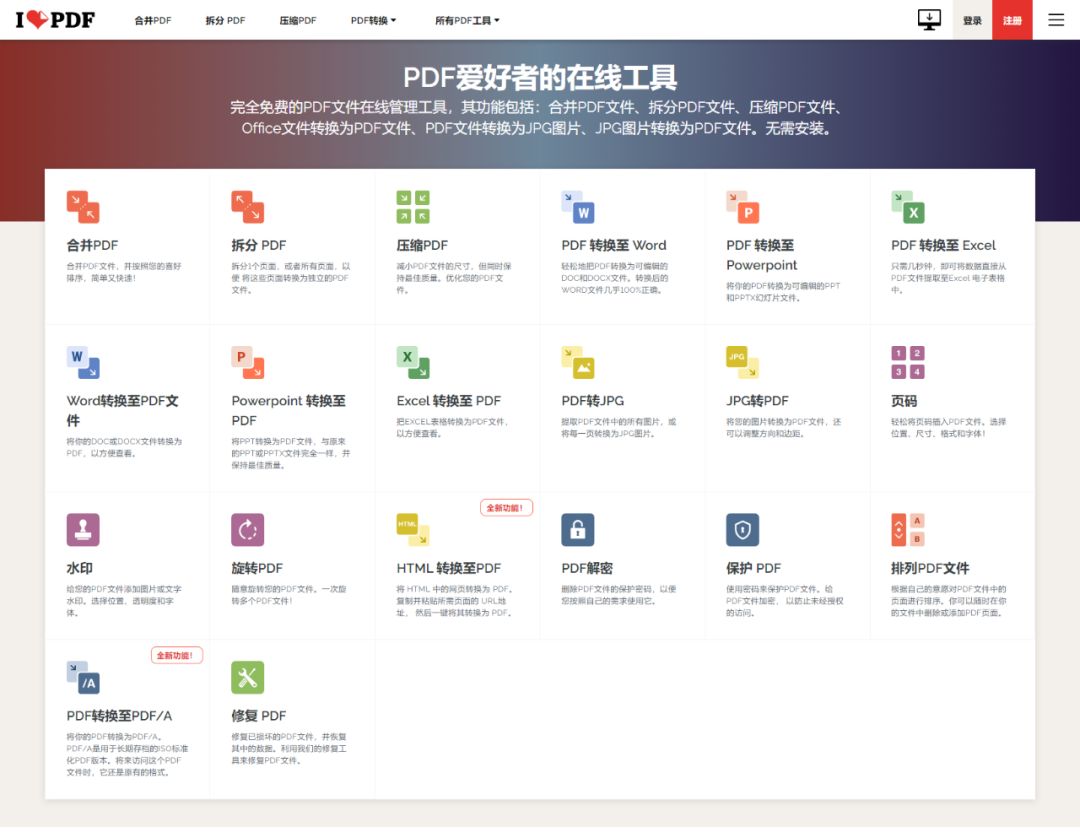Click the 登录 login button
1080x838 pixels.
pos(972,20)
